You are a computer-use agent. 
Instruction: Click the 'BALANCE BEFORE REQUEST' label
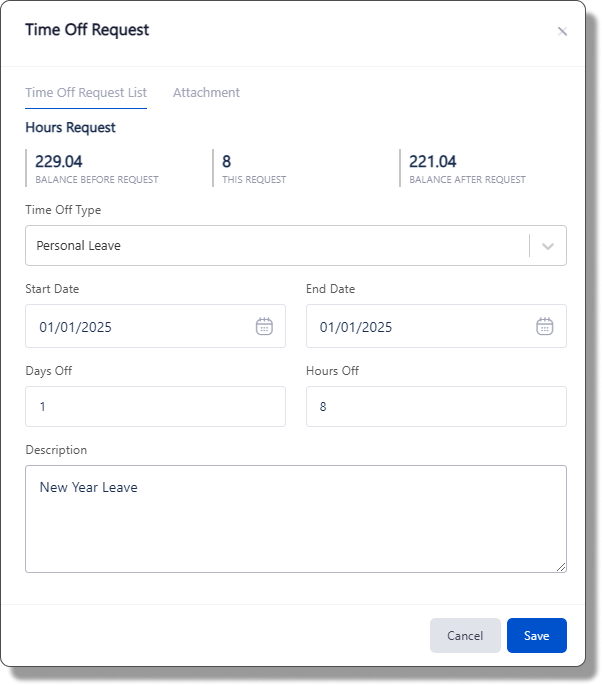97,180
